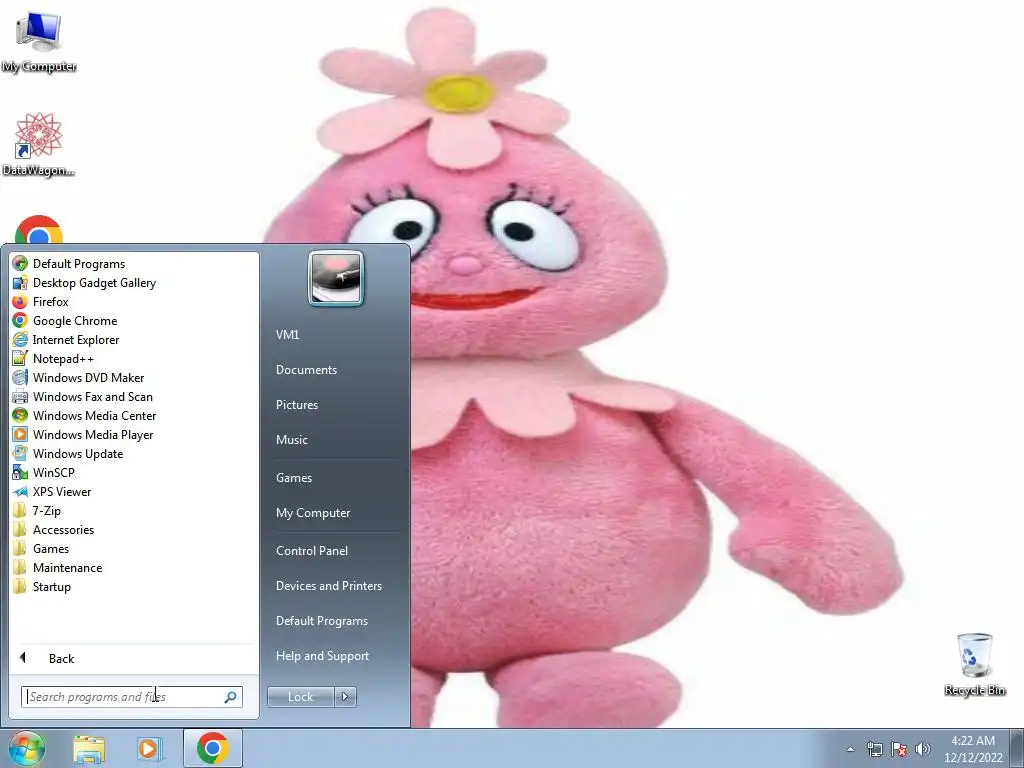Click the volume speaker tray icon

[923, 749]
